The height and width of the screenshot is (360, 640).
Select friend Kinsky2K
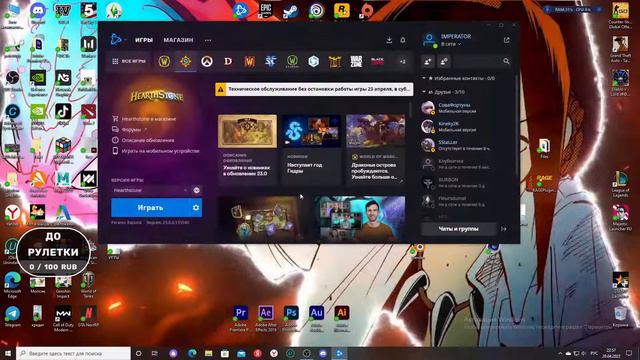coord(465,126)
